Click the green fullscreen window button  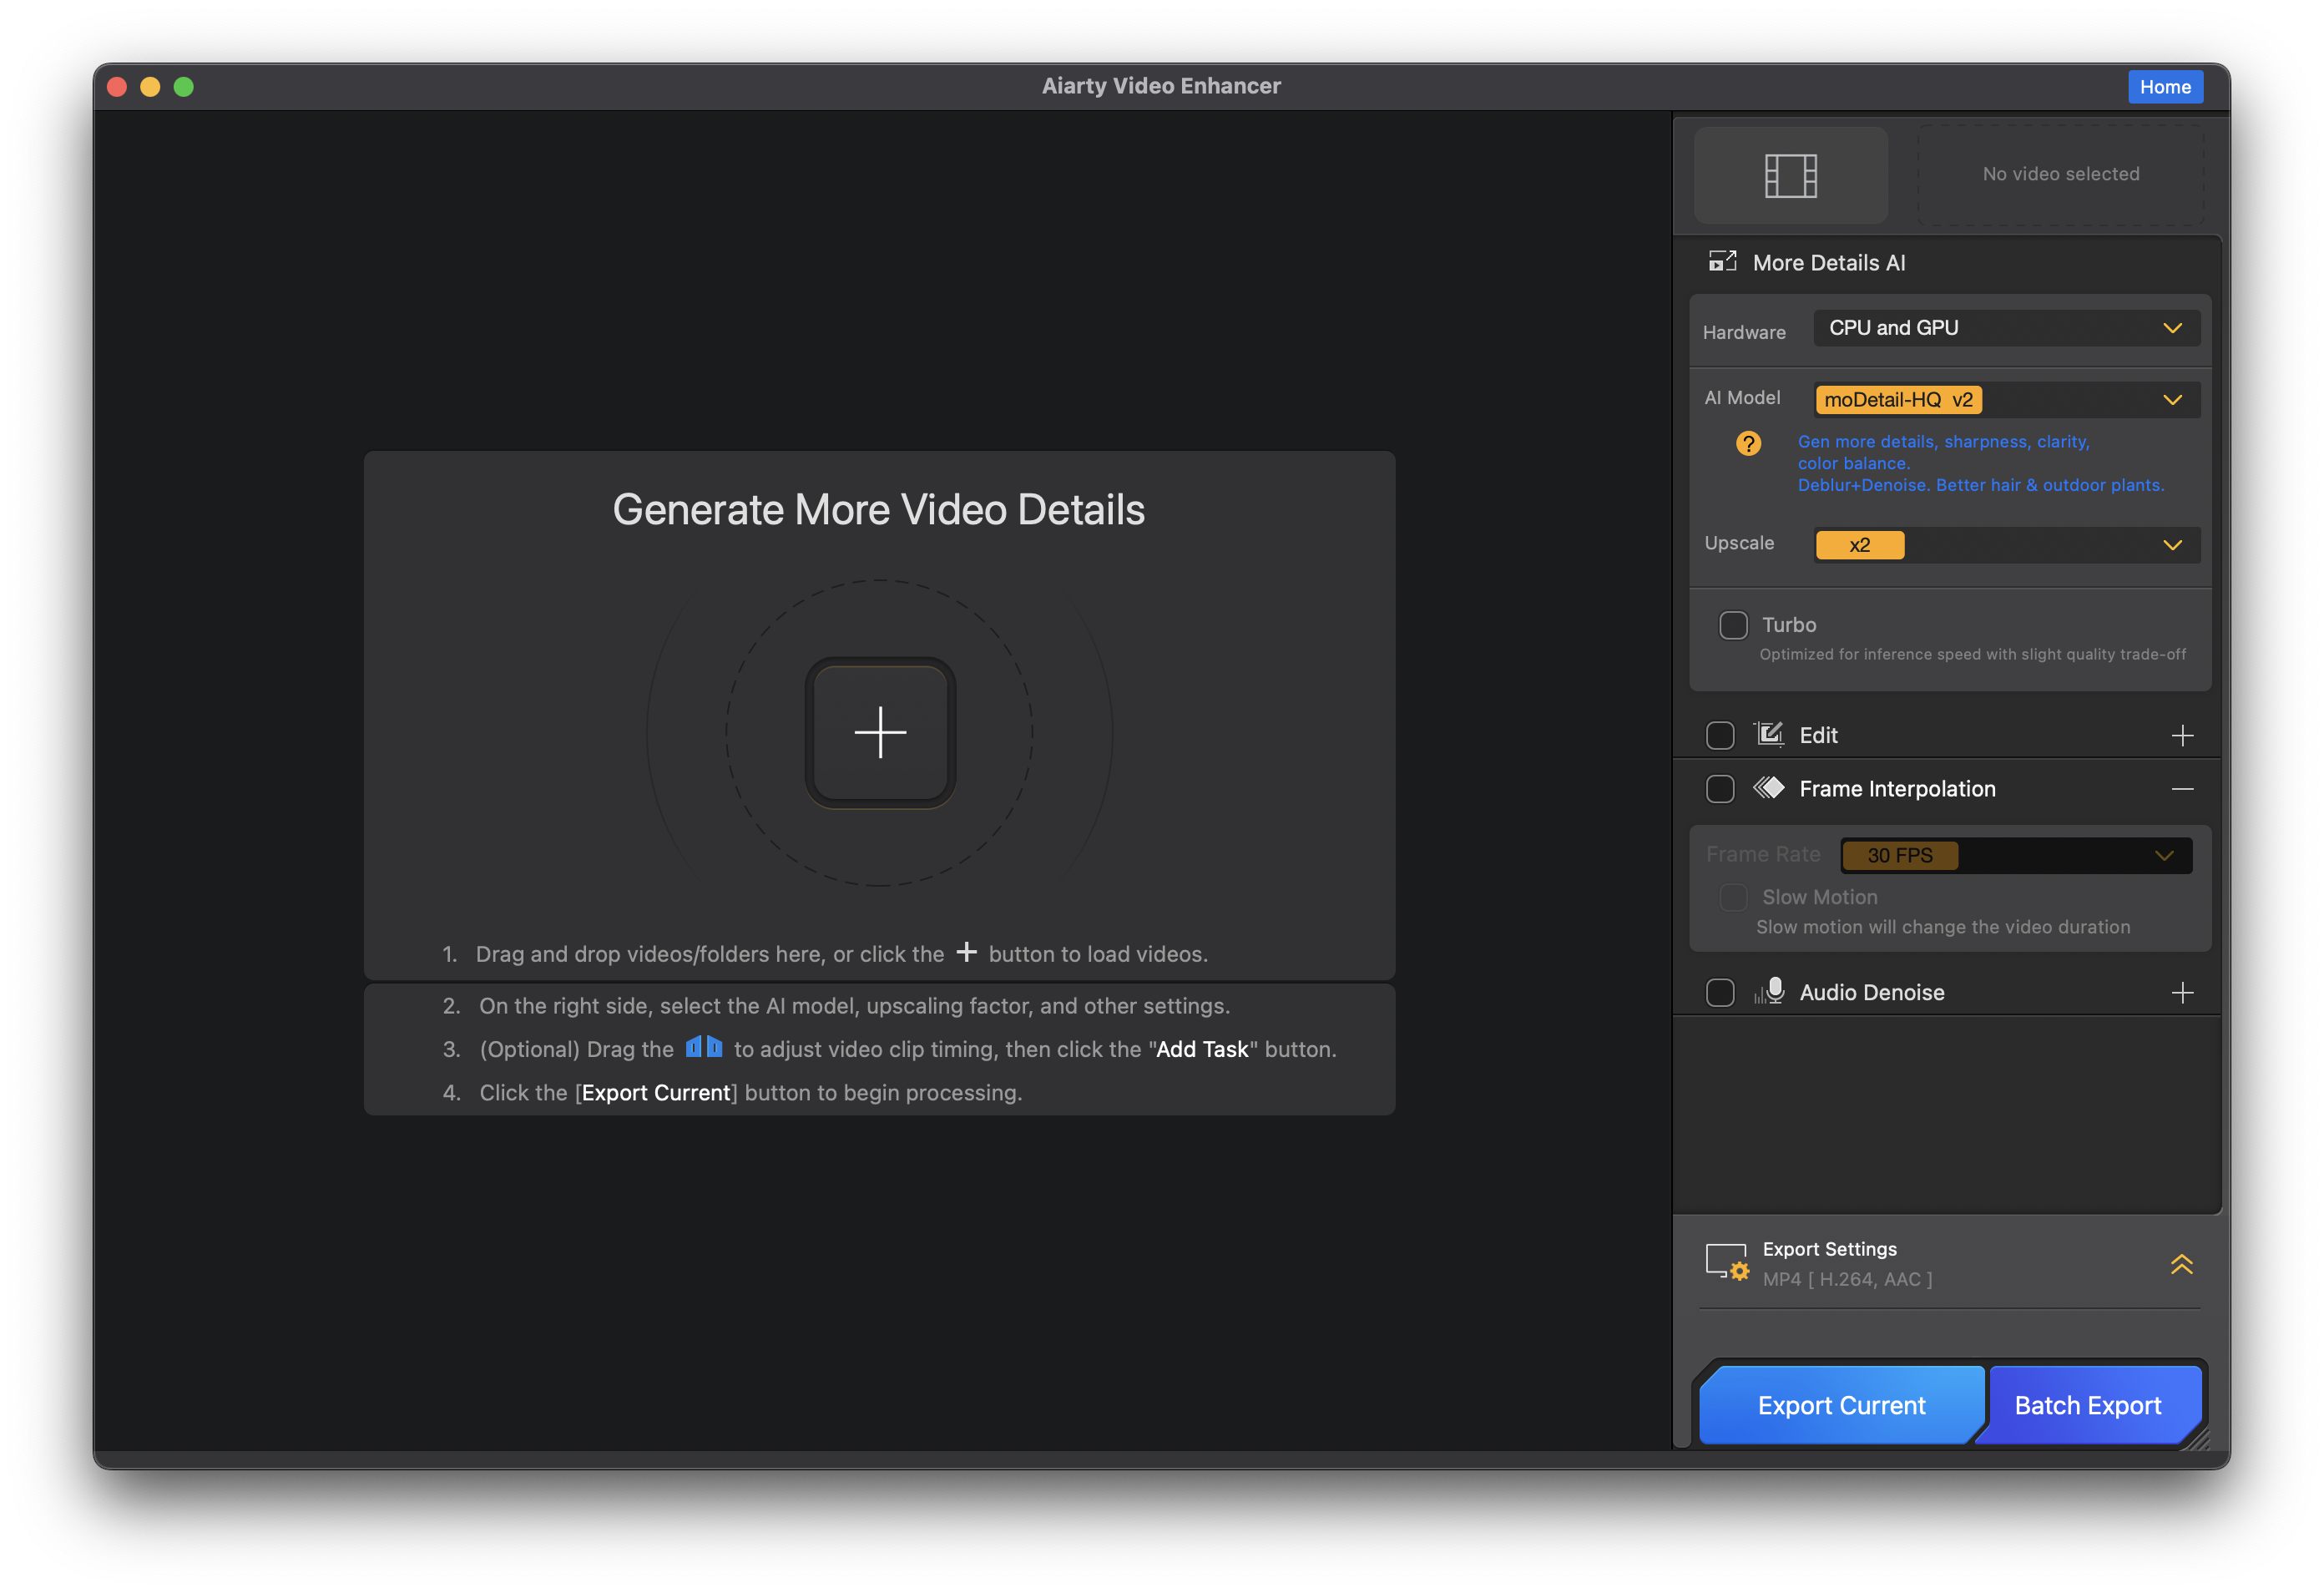pyautogui.click(x=183, y=87)
